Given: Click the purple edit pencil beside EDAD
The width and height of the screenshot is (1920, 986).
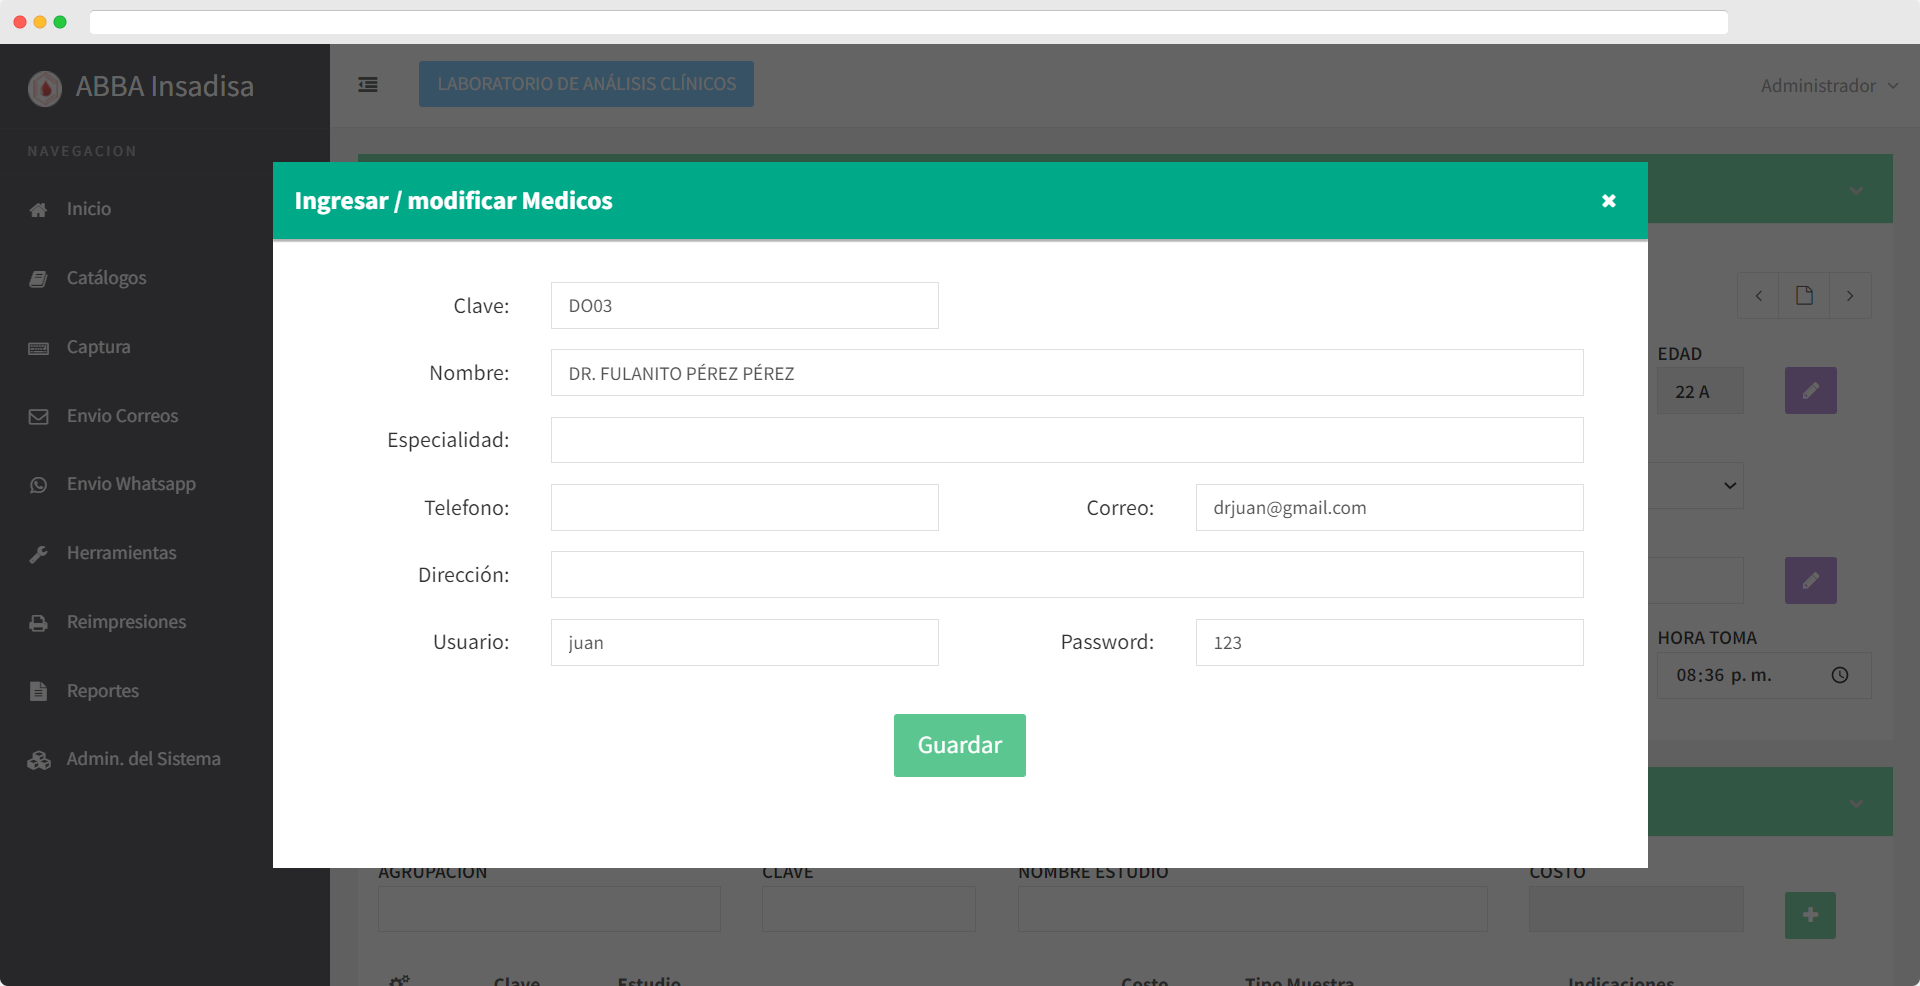Looking at the screenshot, I should coord(1810,391).
